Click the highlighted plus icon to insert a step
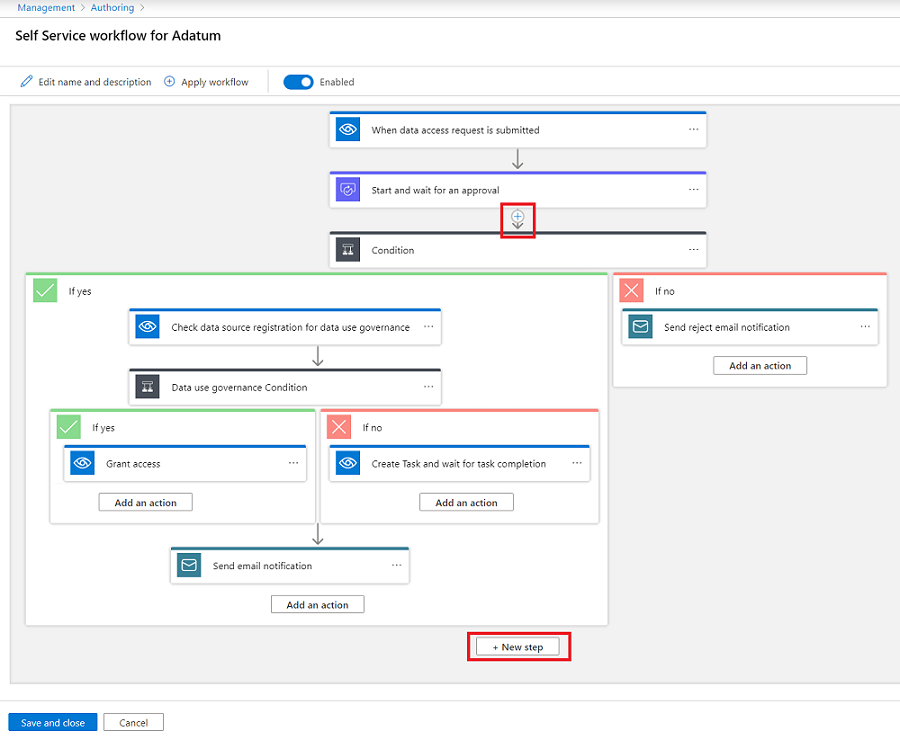This screenshot has height=740, width=900. (x=517, y=217)
